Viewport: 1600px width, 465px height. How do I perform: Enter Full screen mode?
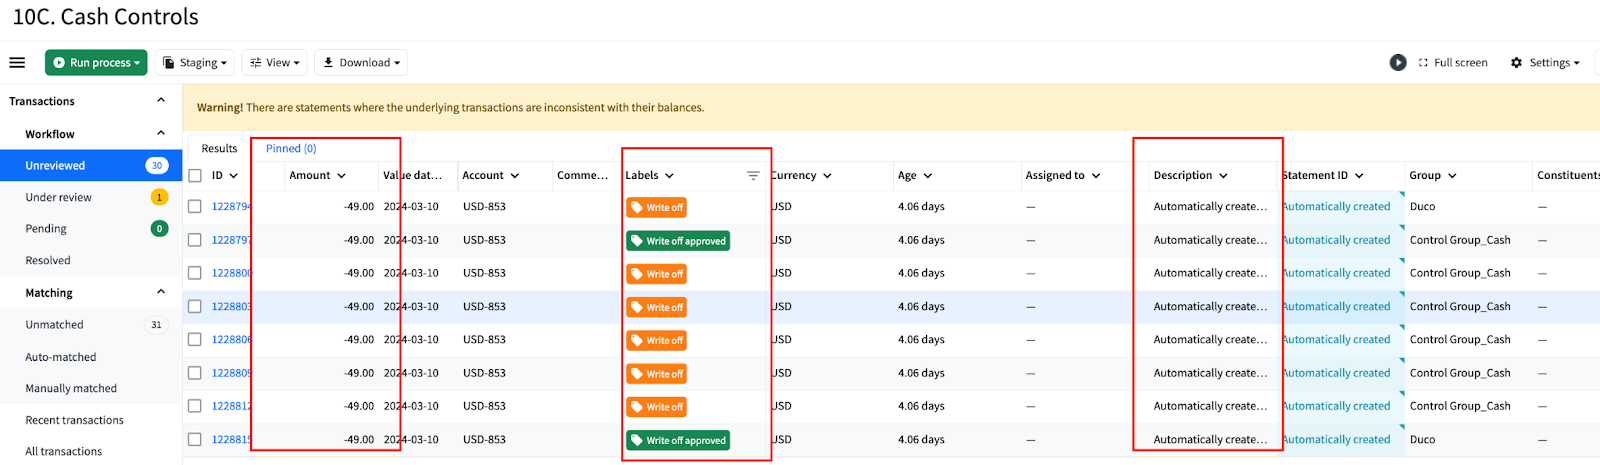1453,62
